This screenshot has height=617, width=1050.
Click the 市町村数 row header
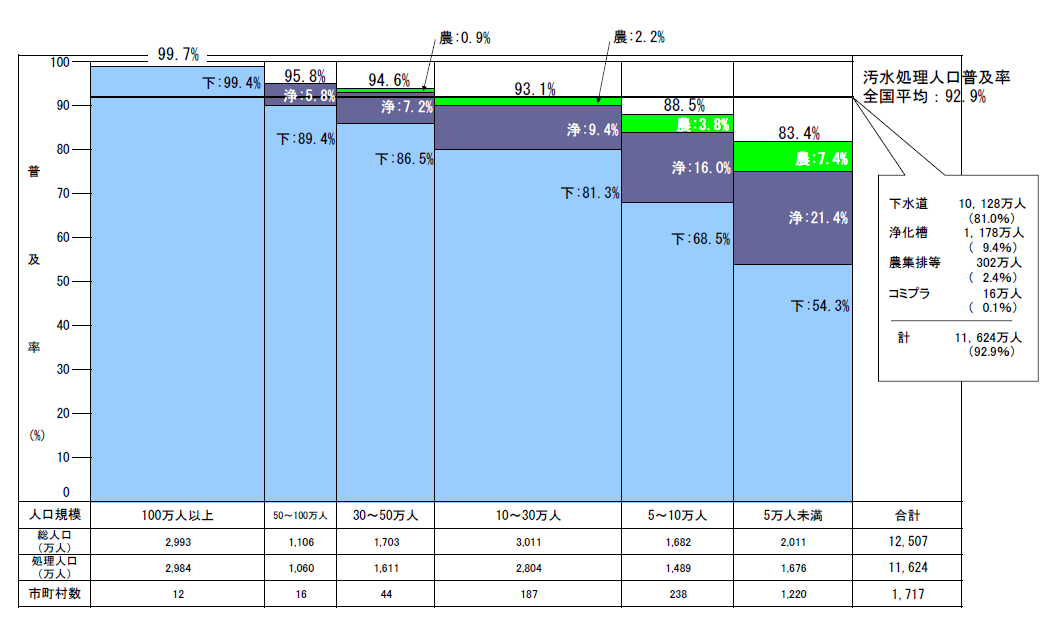pyautogui.click(x=55, y=594)
